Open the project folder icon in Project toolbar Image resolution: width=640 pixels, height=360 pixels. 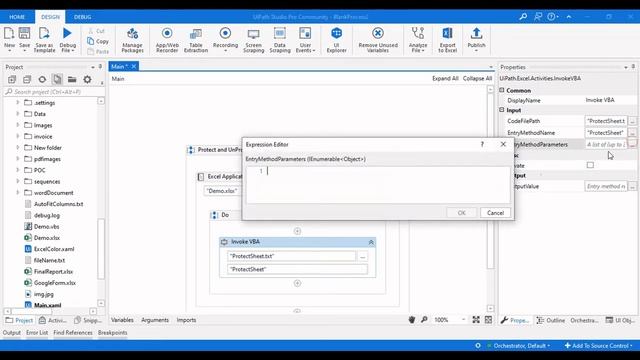pos(72,80)
